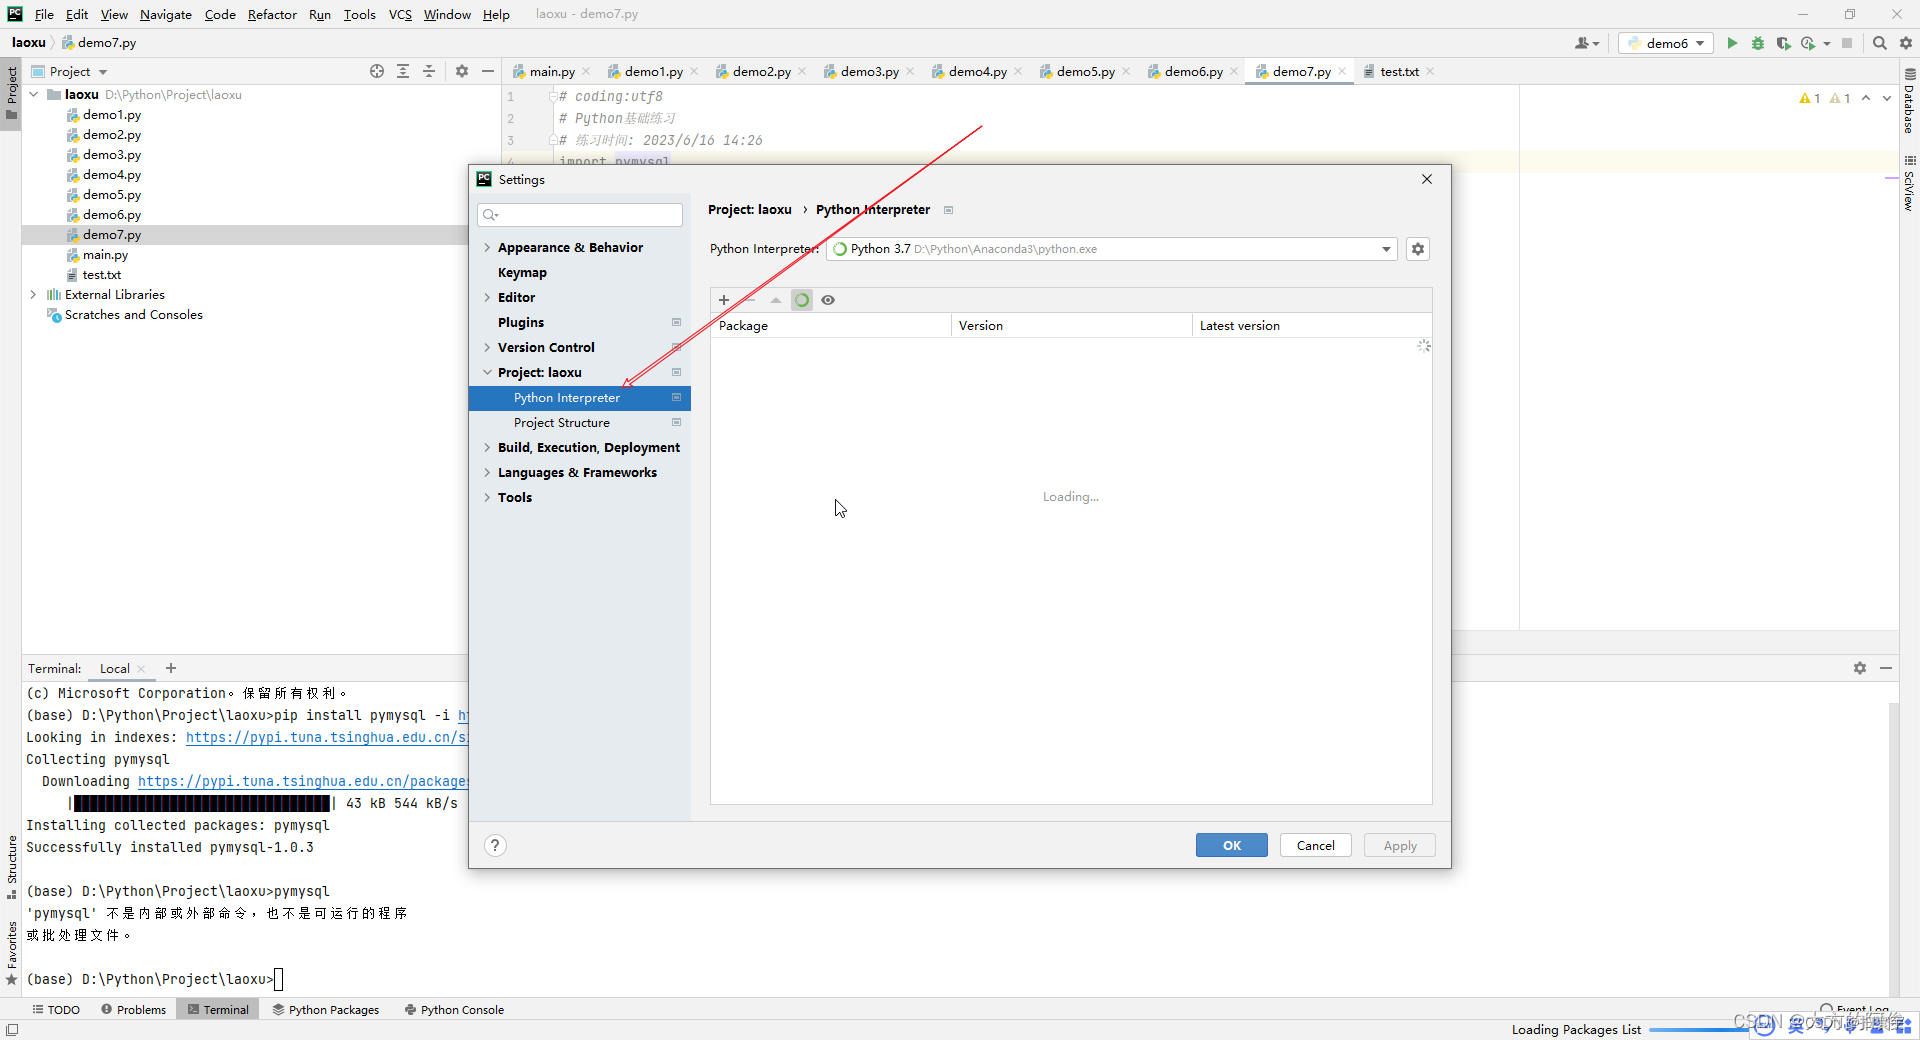The width and height of the screenshot is (1920, 1040).
Task: Expand Appearance & Behavior settings
Action: [487, 248]
